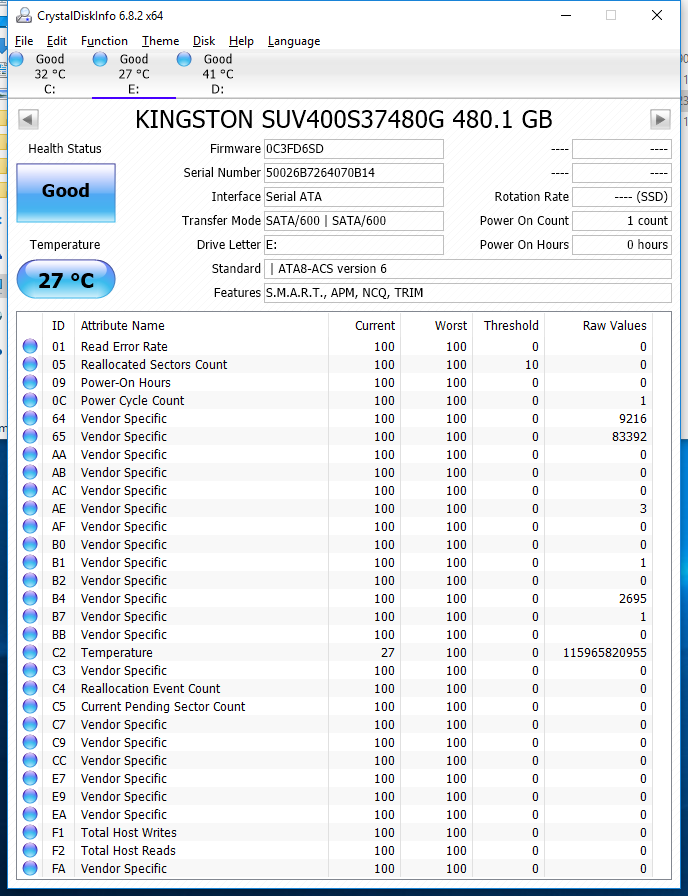Click the 27 °C temperature button
688x896 pixels.
66,280
